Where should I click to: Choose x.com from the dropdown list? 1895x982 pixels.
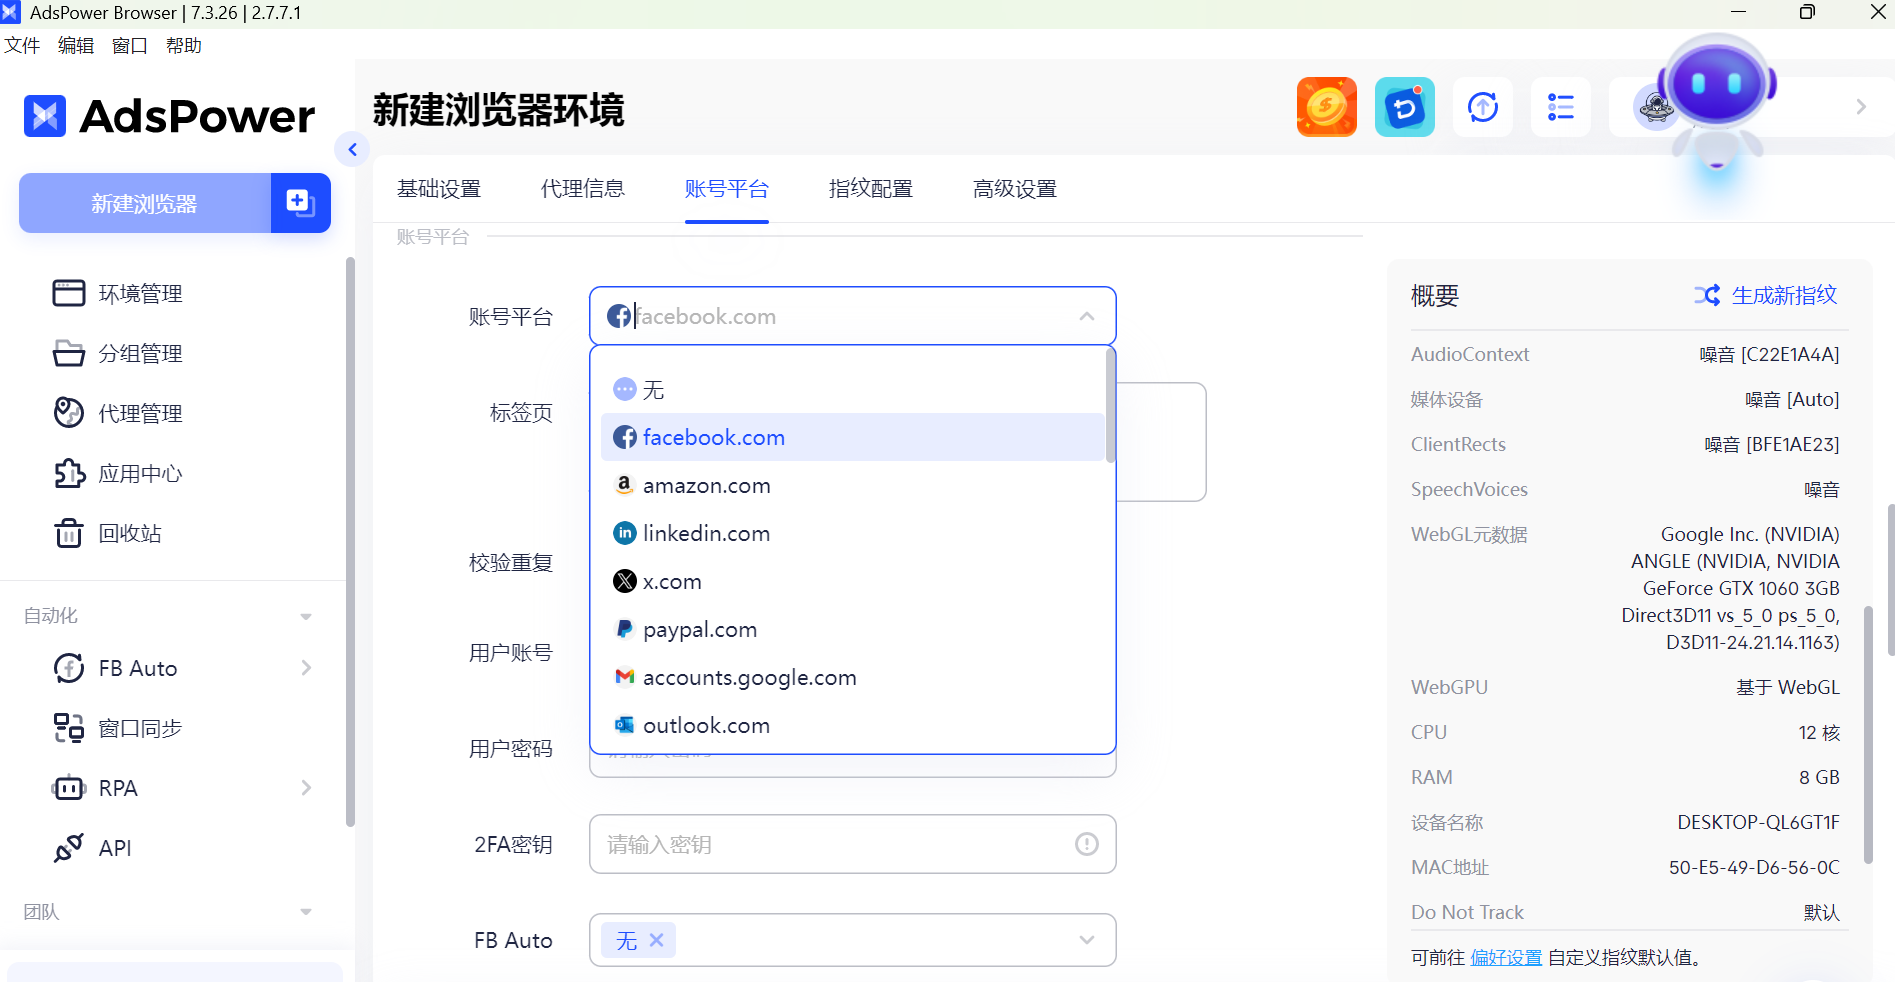pyautogui.click(x=853, y=581)
